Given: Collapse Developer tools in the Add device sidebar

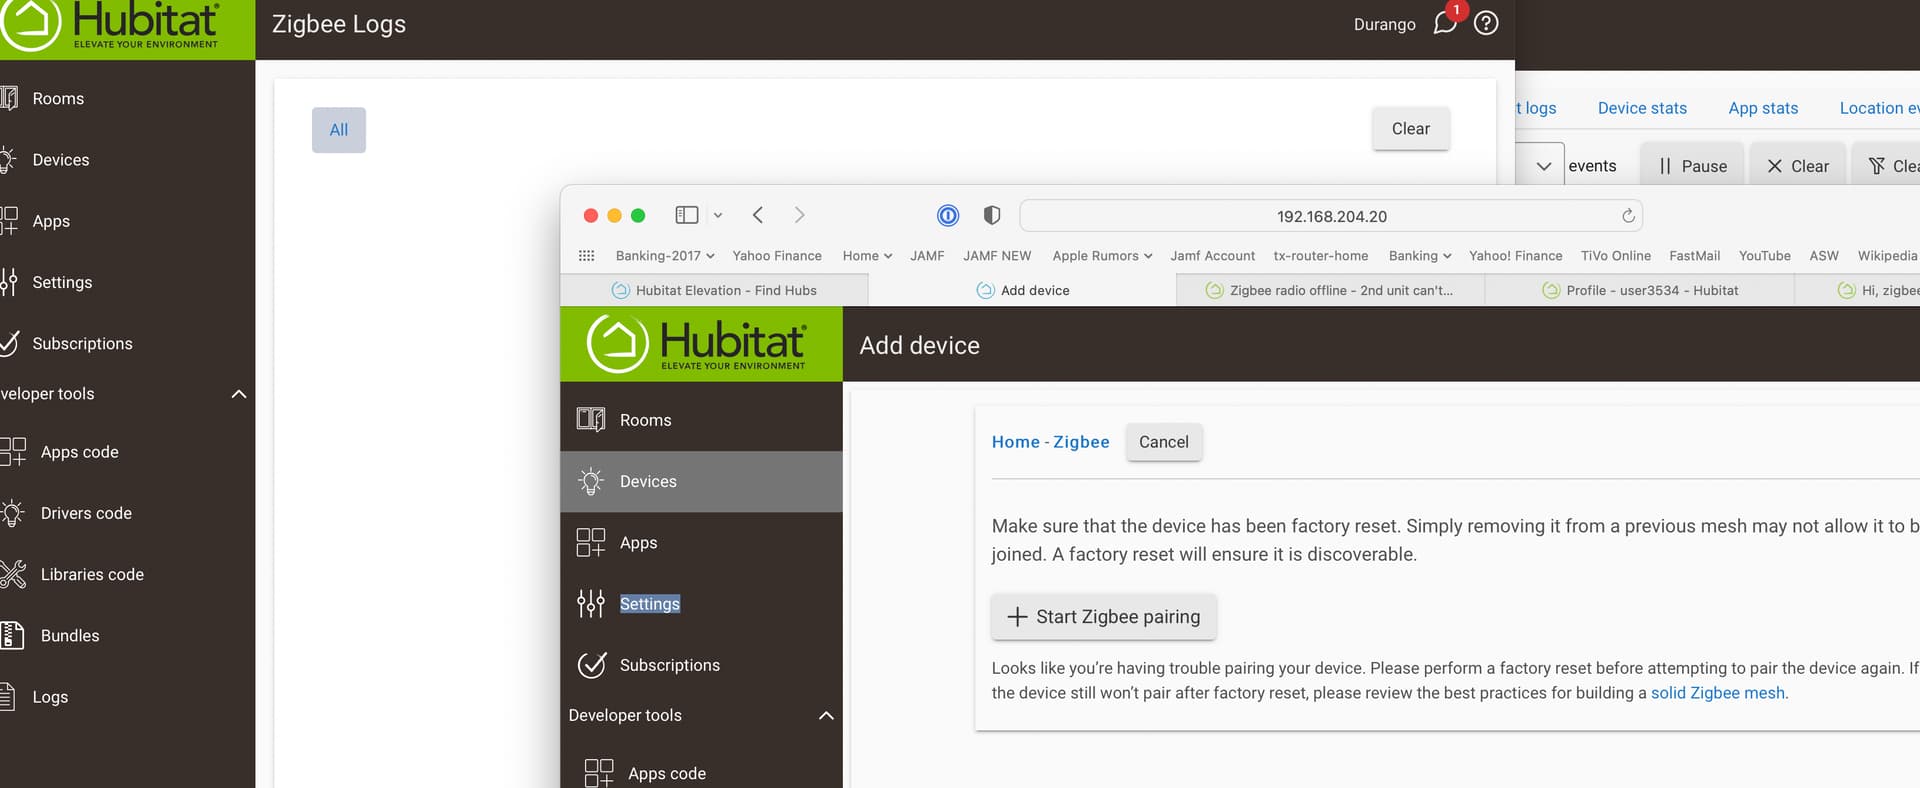Looking at the screenshot, I should [x=826, y=715].
